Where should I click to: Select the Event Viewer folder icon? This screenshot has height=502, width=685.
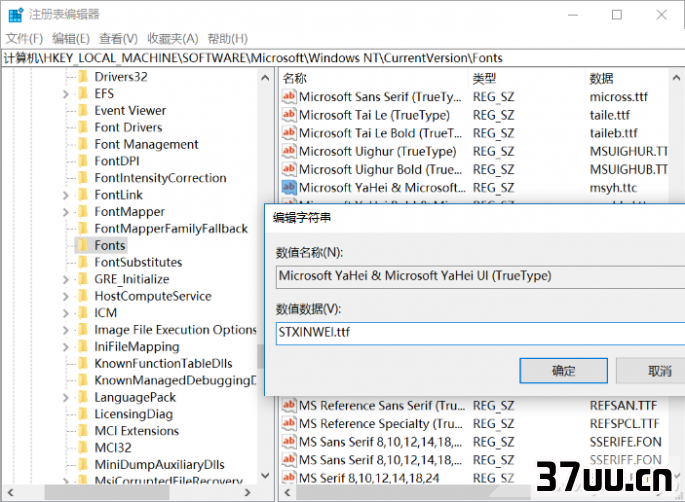point(83,111)
